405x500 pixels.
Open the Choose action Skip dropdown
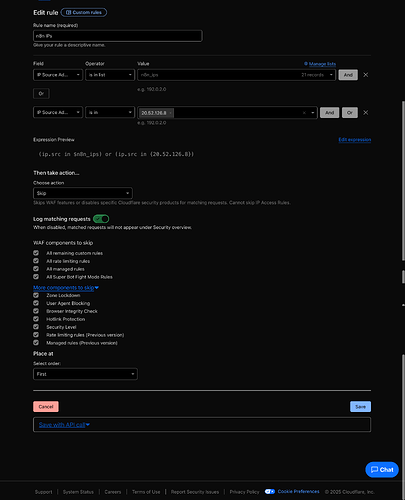pyautogui.click(x=83, y=193)
